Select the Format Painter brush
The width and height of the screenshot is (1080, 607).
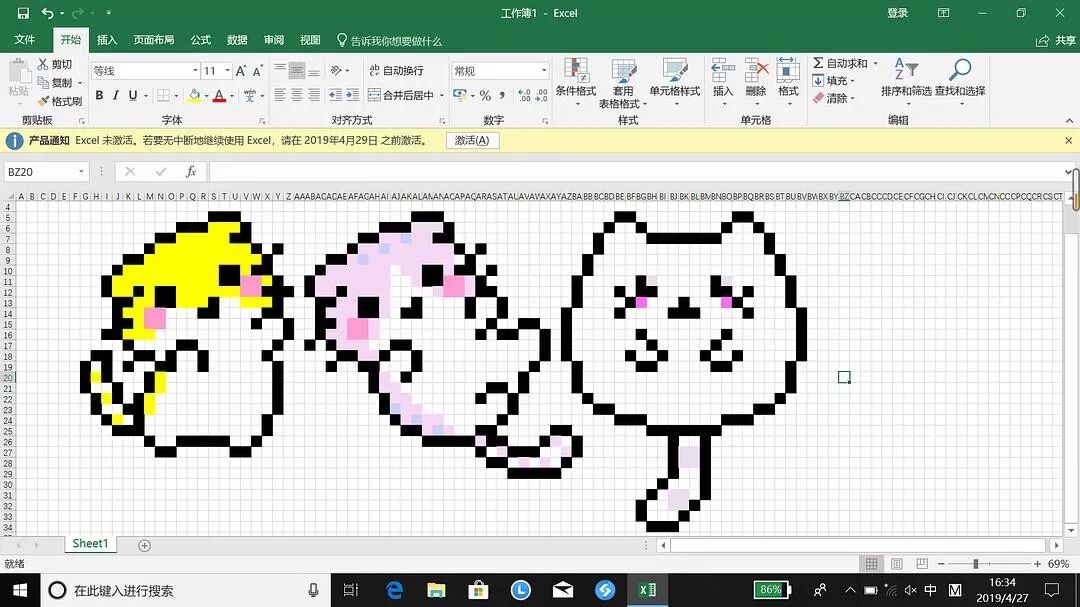coord(43,101)
